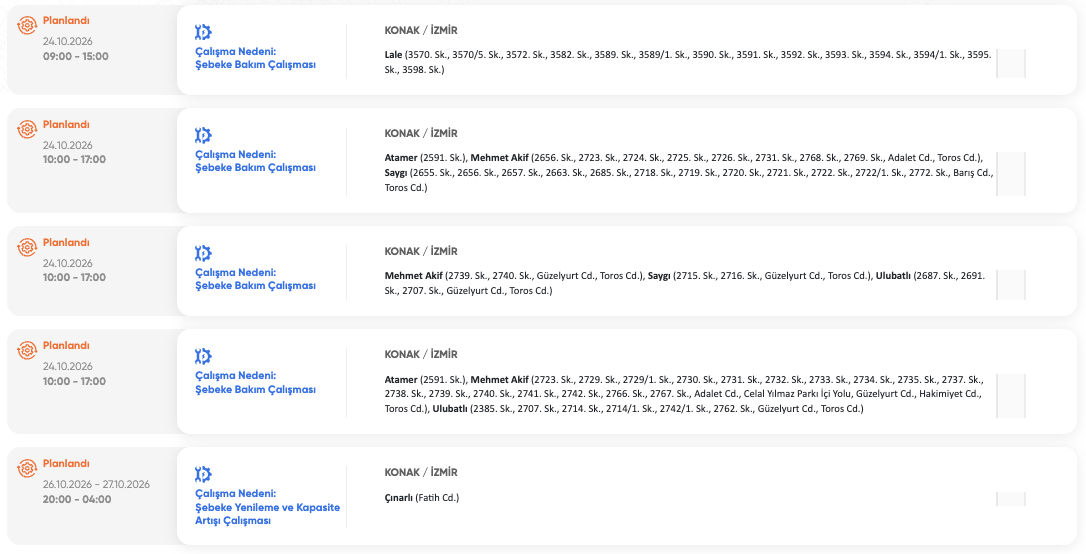The height and width of the screenshot is (554, 1086).
Task: Click the neighbourhood name 'Lale'
Action: point(393,54)
